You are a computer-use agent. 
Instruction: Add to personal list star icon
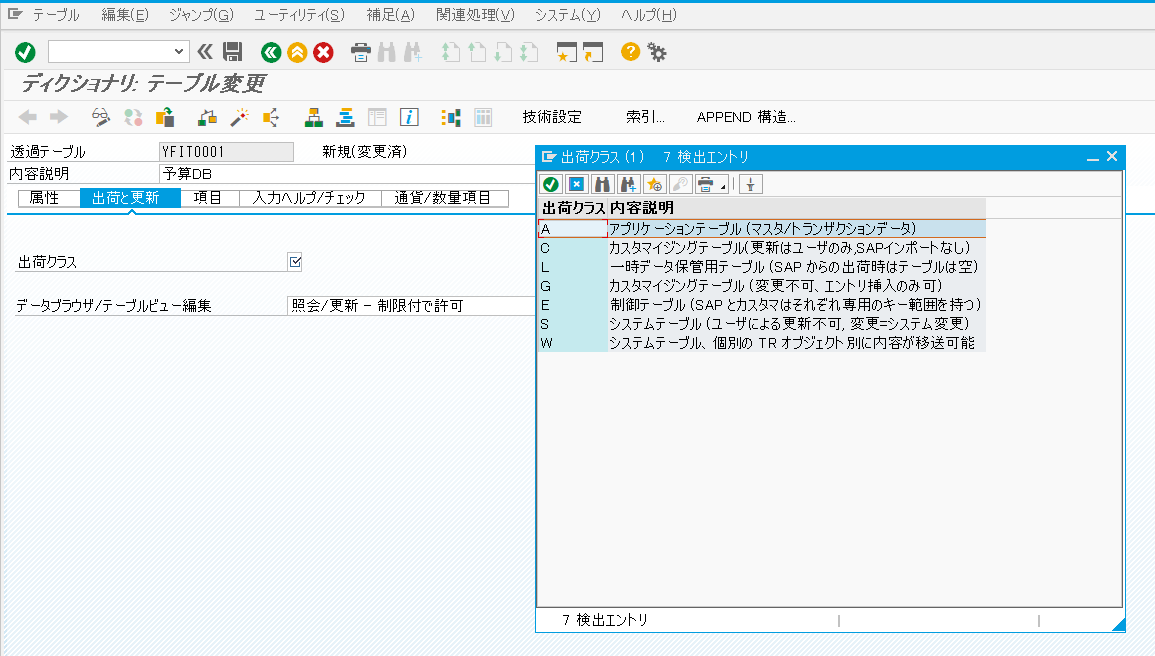[654, 184]
